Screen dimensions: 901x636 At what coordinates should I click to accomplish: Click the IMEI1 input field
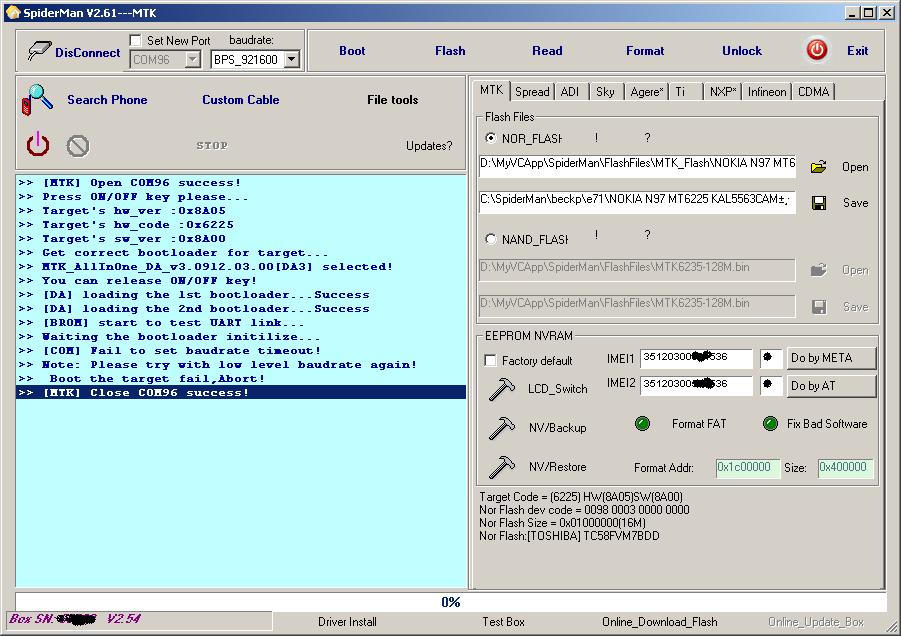point(696,358)
